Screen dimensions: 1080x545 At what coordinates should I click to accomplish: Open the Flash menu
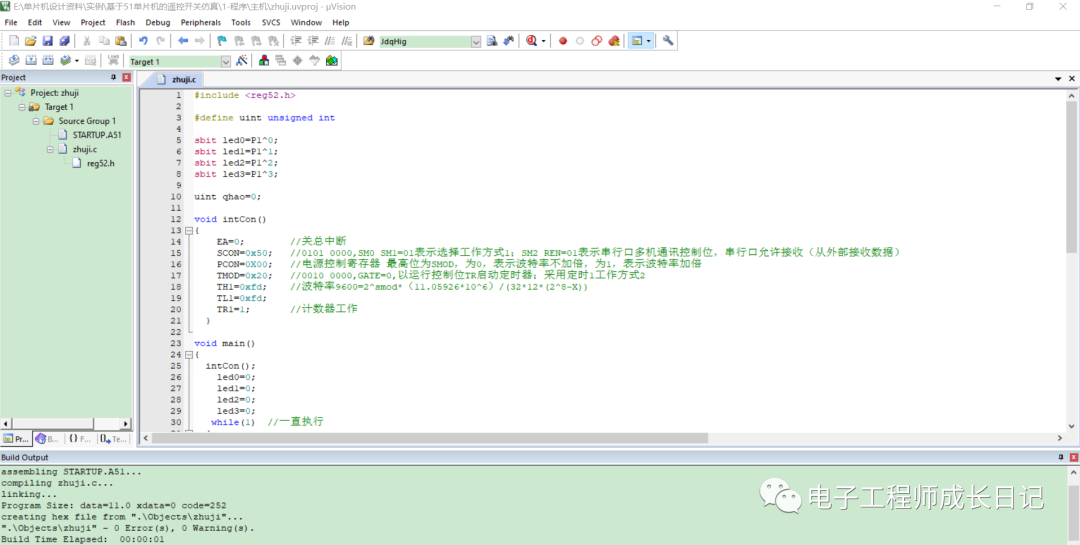click(125, 22)
